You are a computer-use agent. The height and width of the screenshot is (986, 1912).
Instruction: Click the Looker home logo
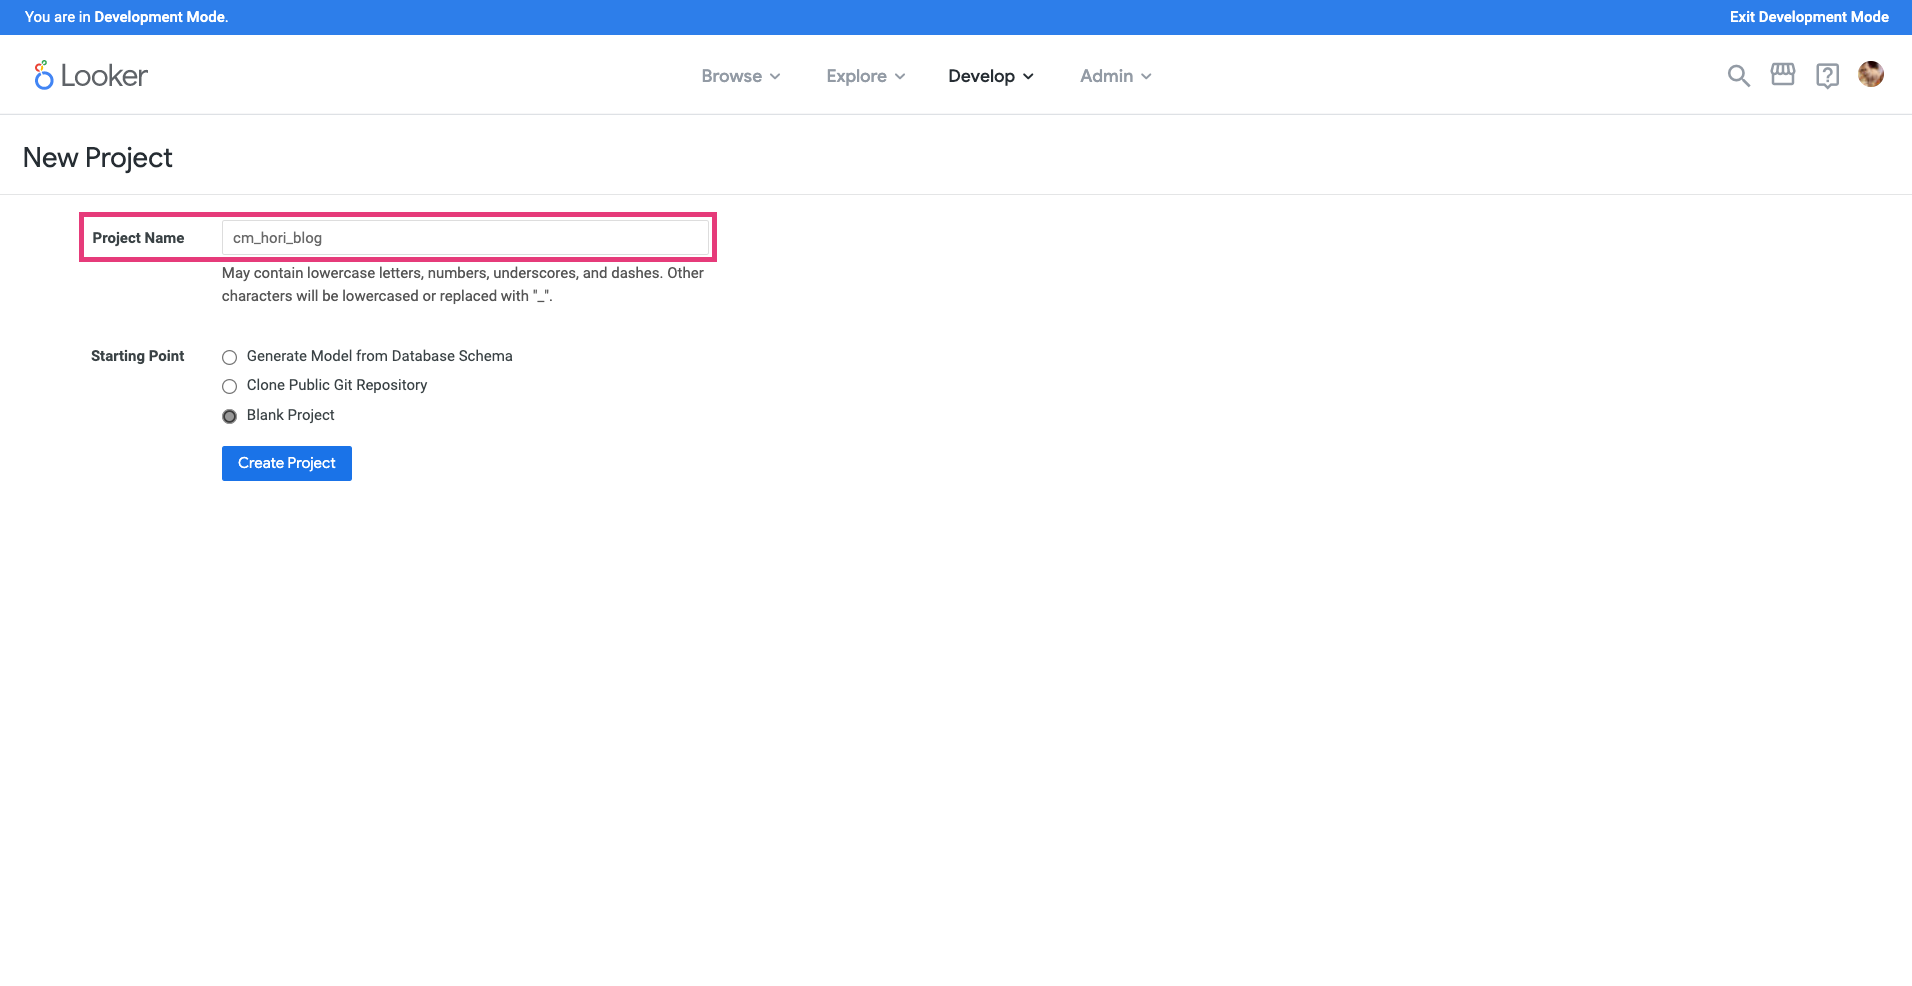90,75
